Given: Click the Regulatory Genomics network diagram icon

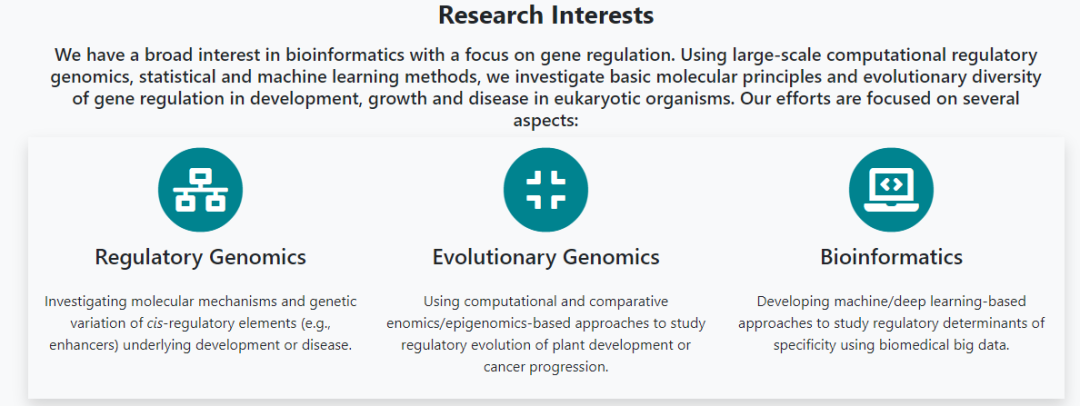Looking at the screenshot, I should [200, 189].
